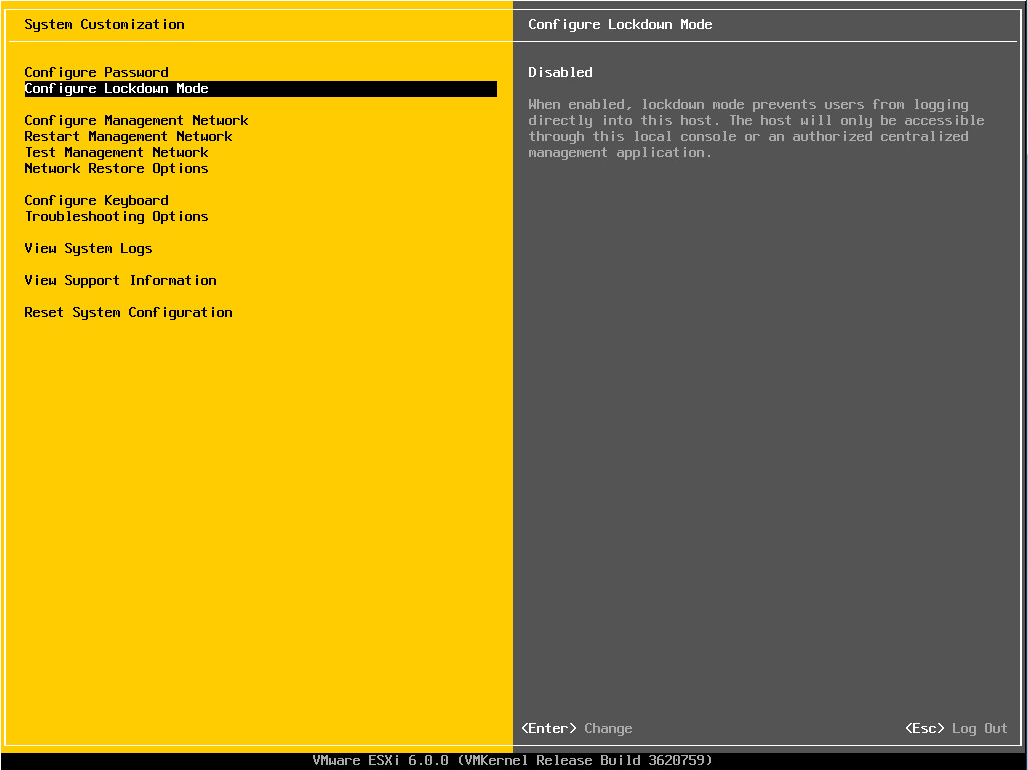Click the Enter Change action hint
Image resolution: width=1028 pixels, height=770 pixels.
pos(578,728)
